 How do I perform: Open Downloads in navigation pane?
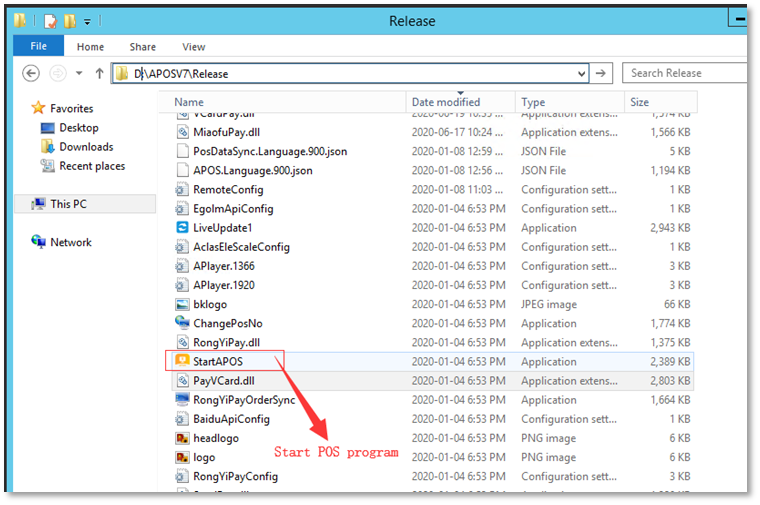click(86, 147)
